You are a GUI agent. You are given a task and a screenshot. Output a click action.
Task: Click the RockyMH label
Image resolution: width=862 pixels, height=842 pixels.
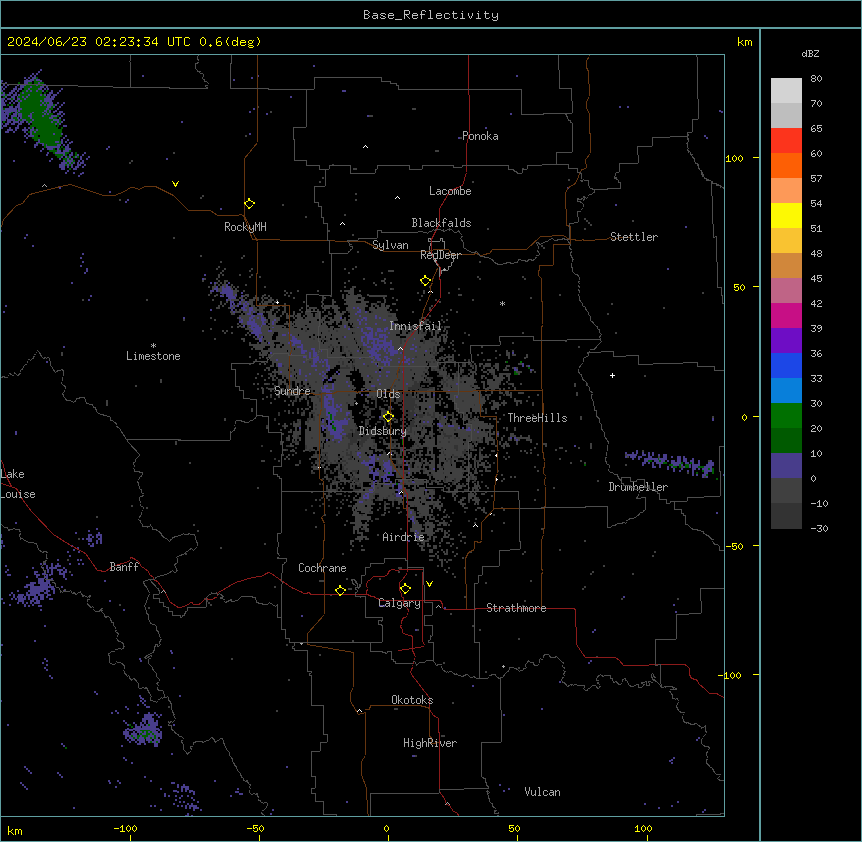click(245, 226)
